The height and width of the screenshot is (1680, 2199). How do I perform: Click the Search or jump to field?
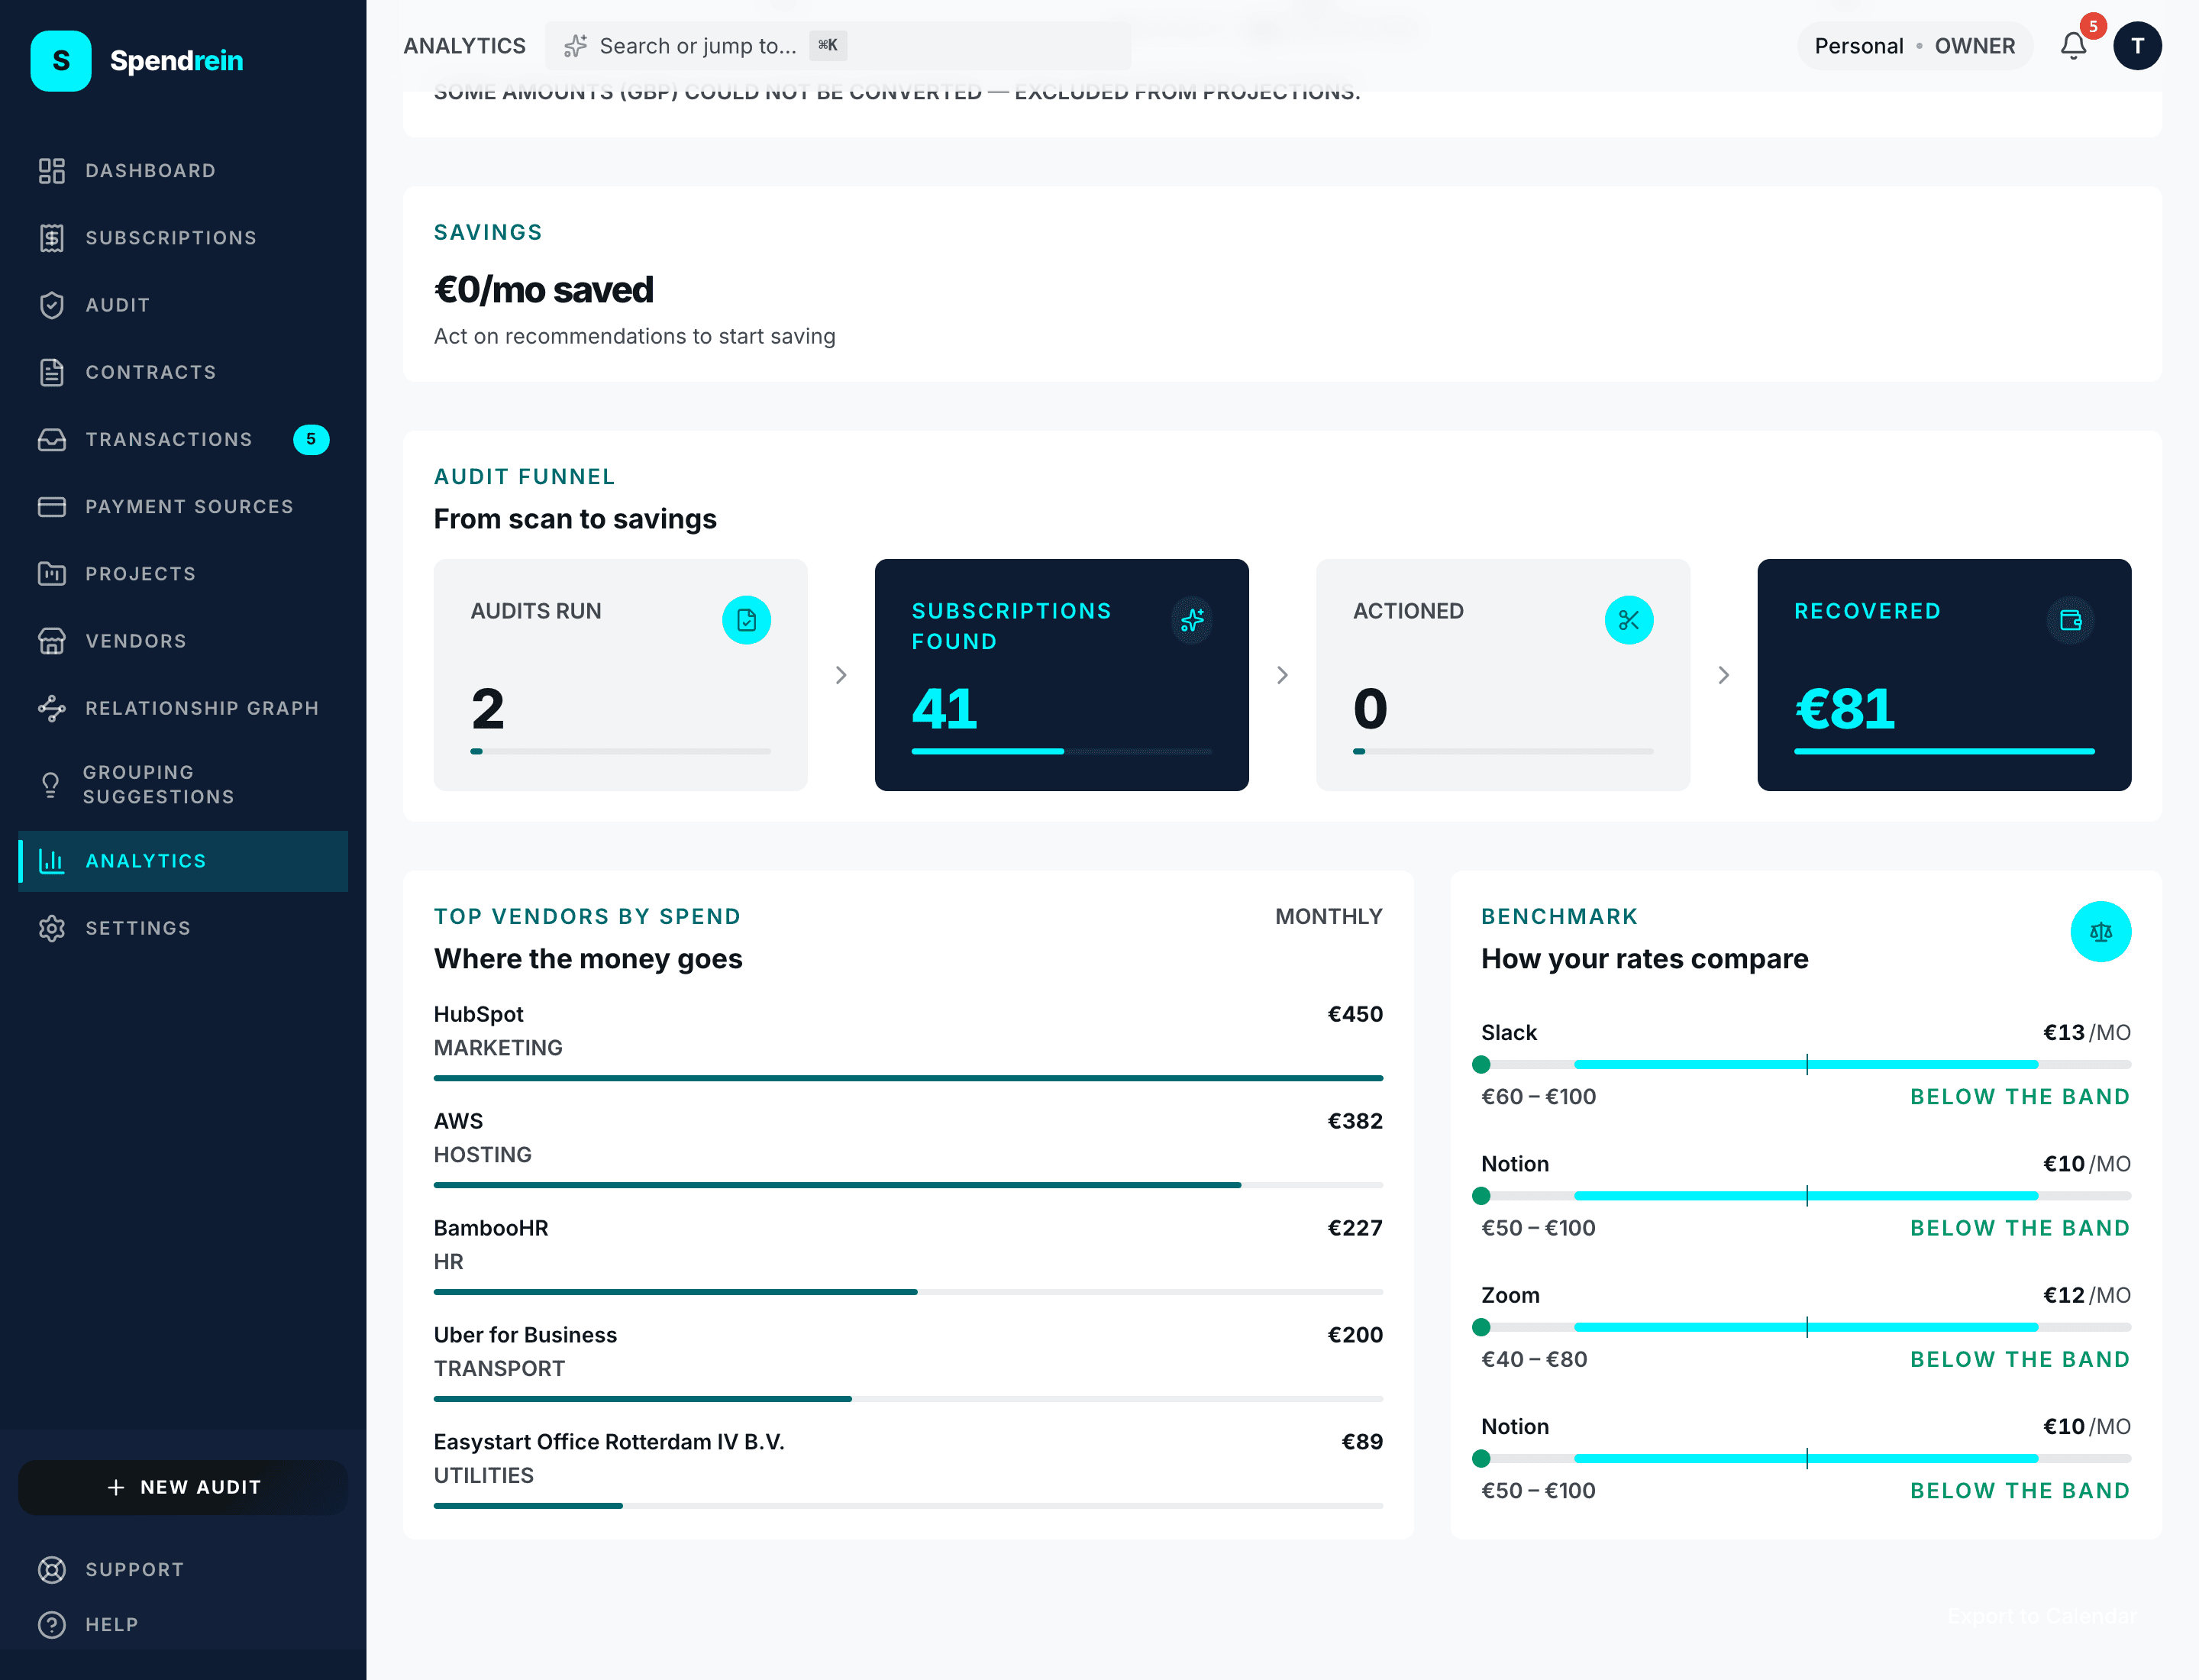point(839,46)
